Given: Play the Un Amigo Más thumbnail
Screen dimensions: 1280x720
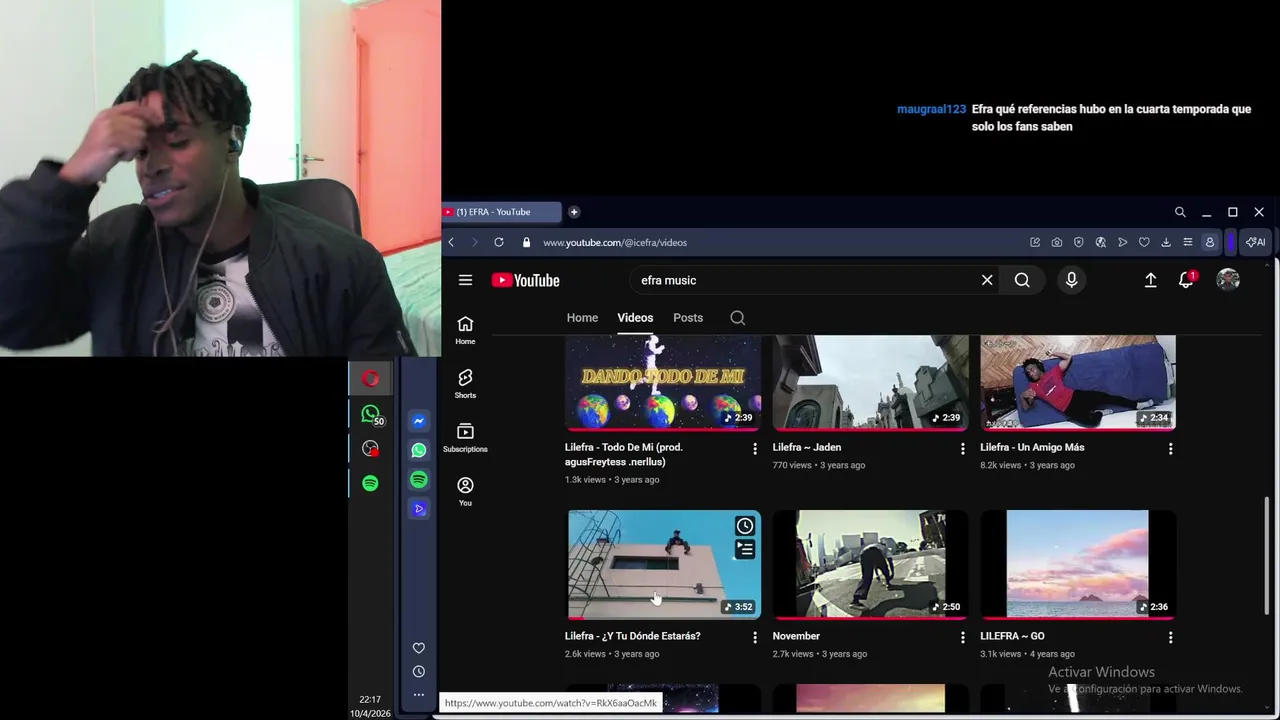Looking at the screenshot, I should pyautogui.click(x=1078, y=383).
